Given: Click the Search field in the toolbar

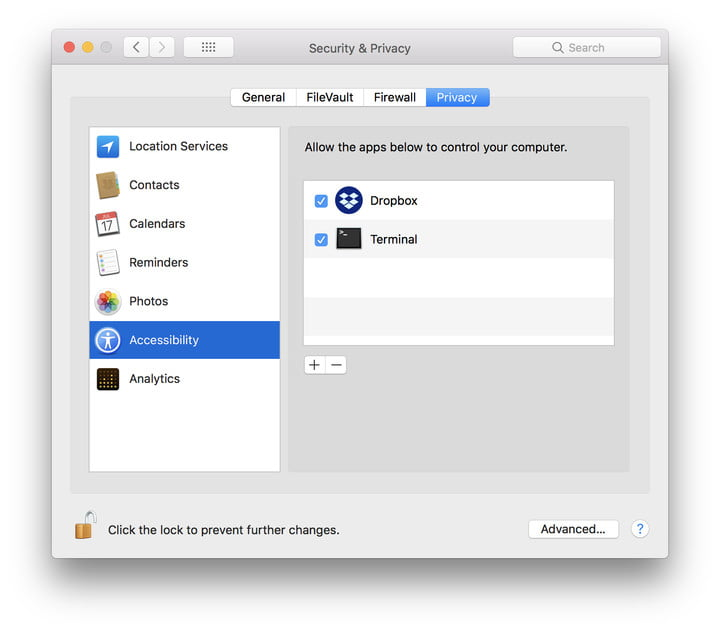Looking at the screenshot, I should click(x=587, y=47).
